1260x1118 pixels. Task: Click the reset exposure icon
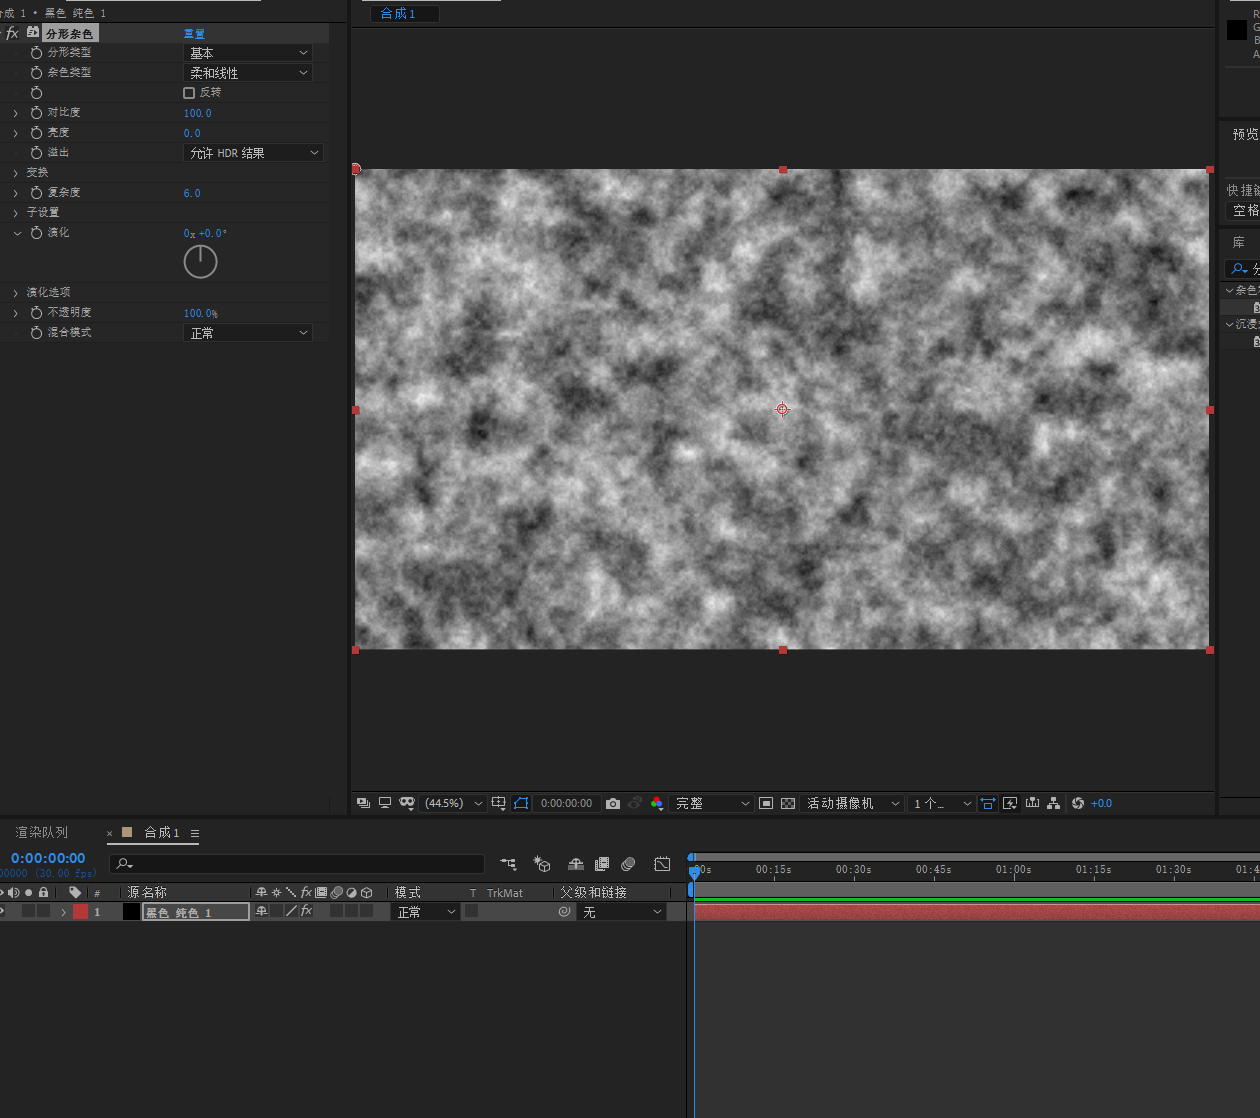(x=1078, y=803)
